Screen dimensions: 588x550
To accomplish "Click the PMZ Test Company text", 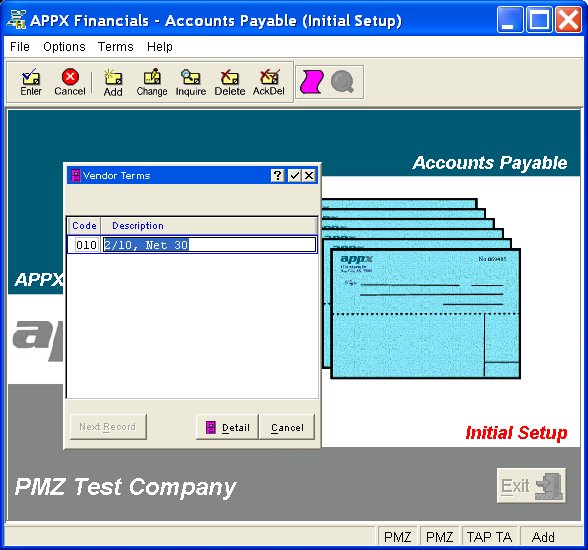I will (x=126, y=487).
